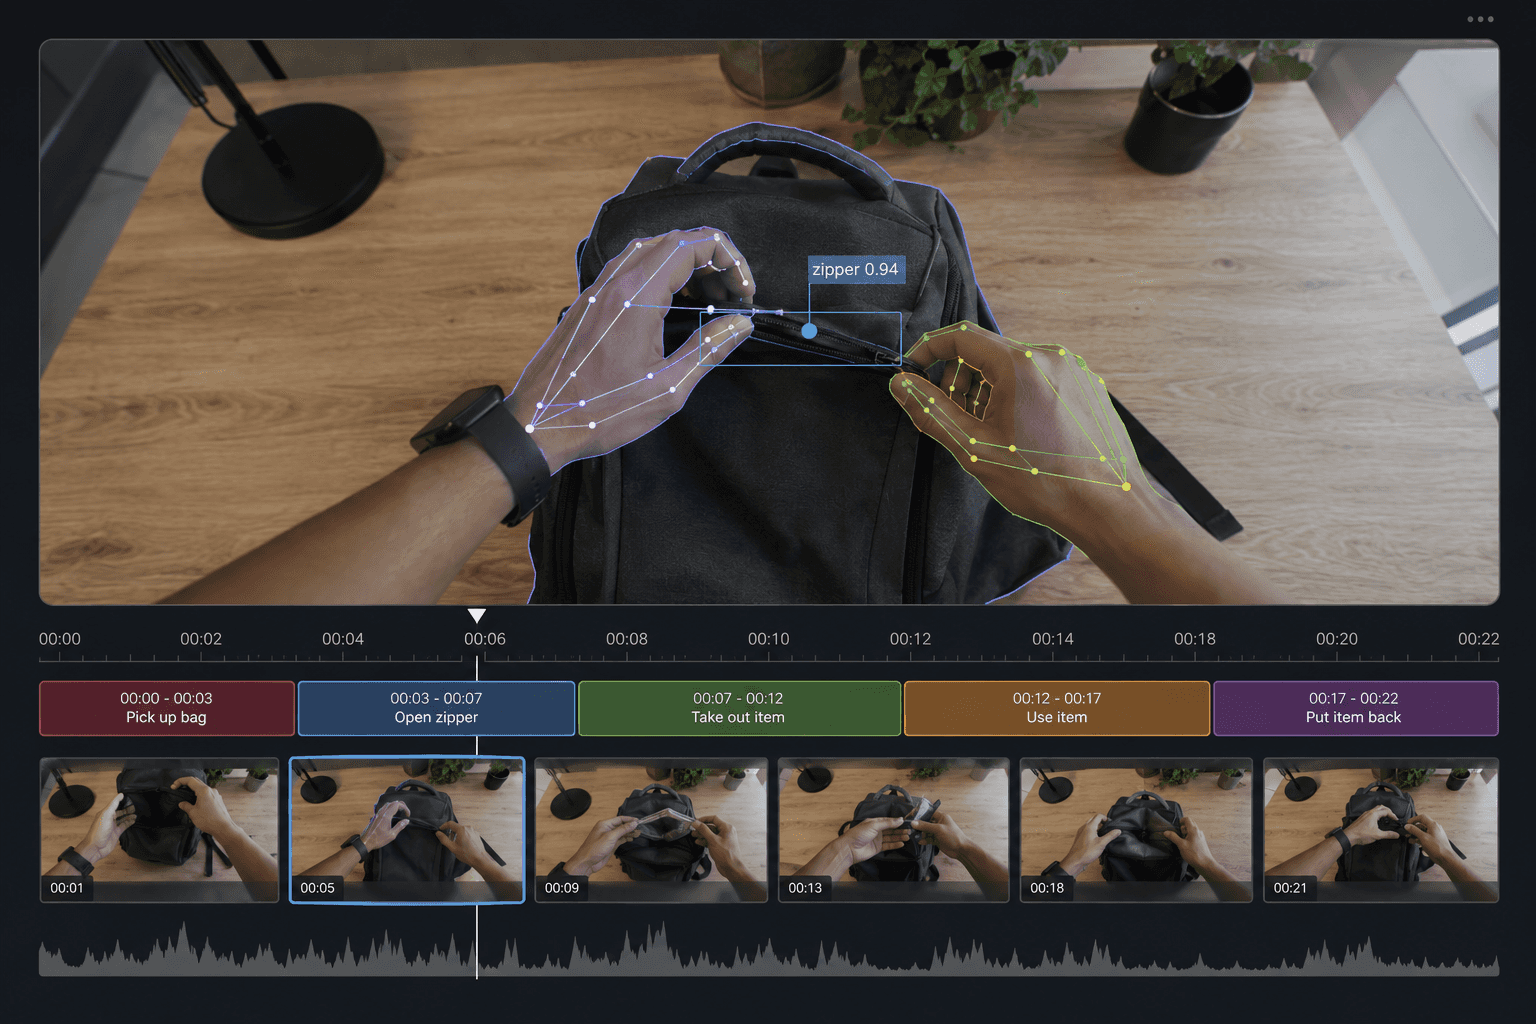Open the highlighted 00:05 frame thumbnail
Screen dimensions: 1536x1024
pos(407,830)
